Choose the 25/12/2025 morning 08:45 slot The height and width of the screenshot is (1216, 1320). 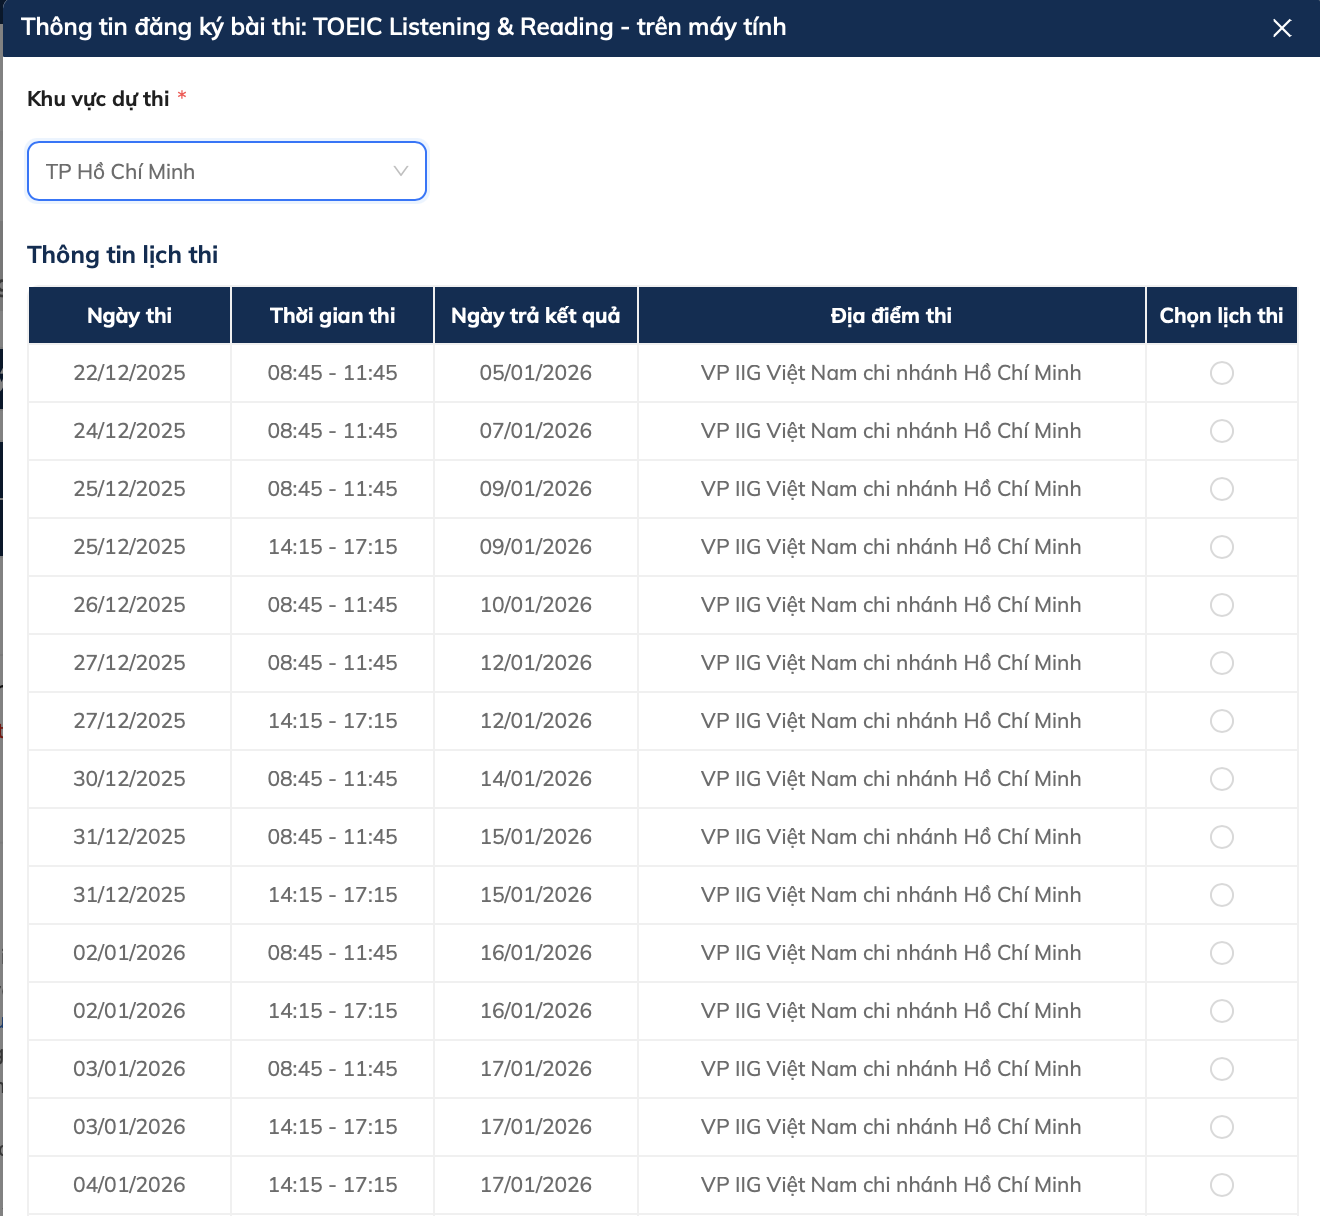1221,489
